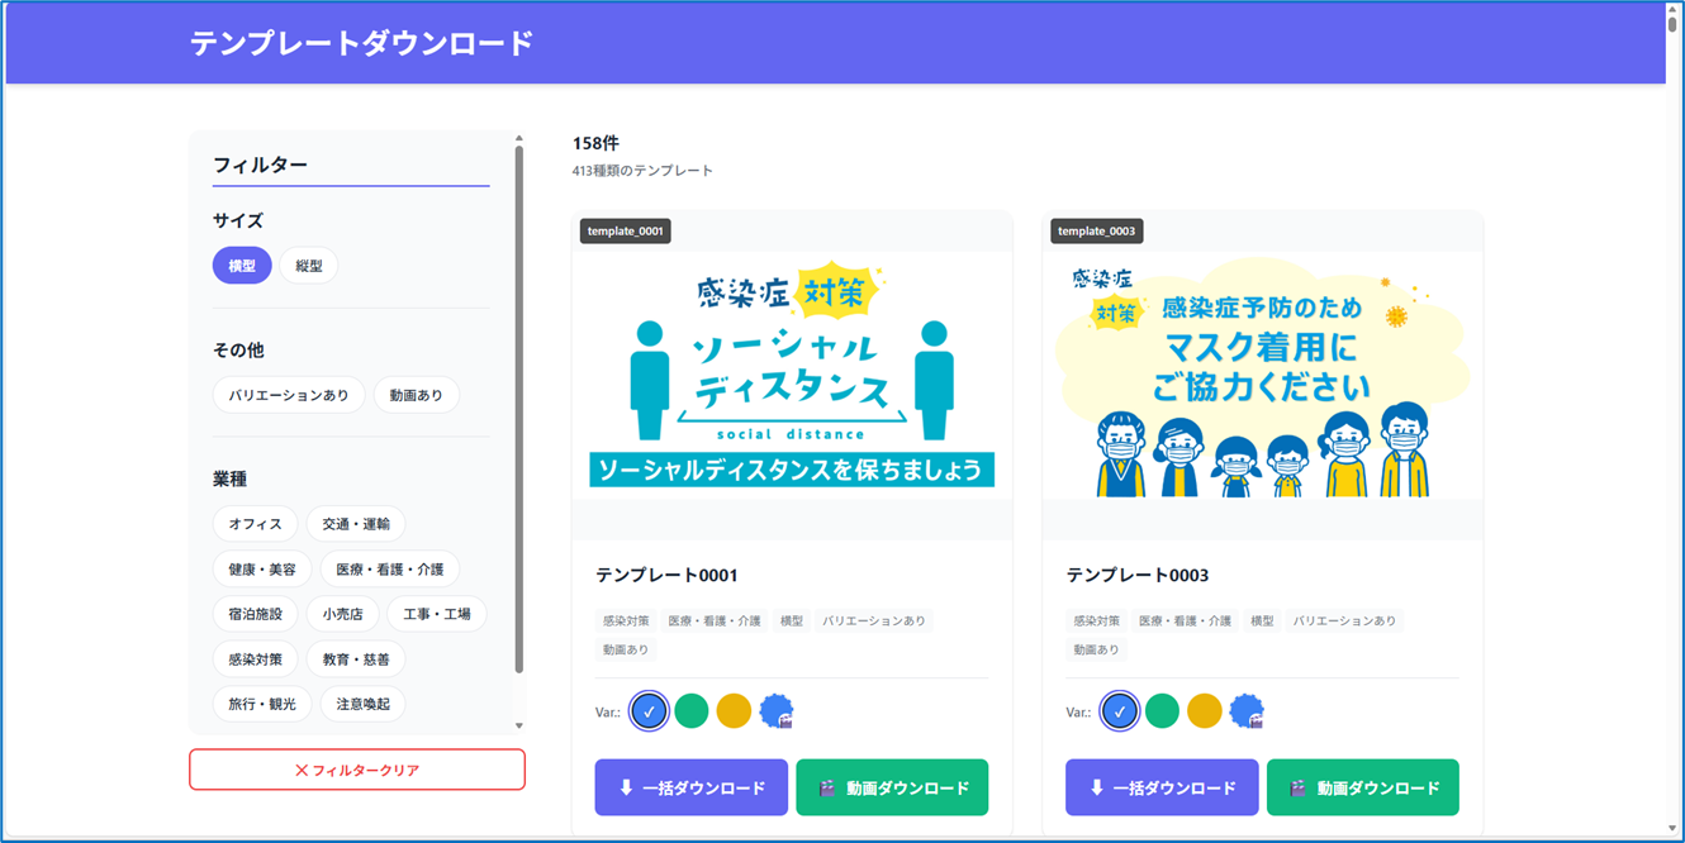Click page scrollbar down arrow

coord(1672,828)
